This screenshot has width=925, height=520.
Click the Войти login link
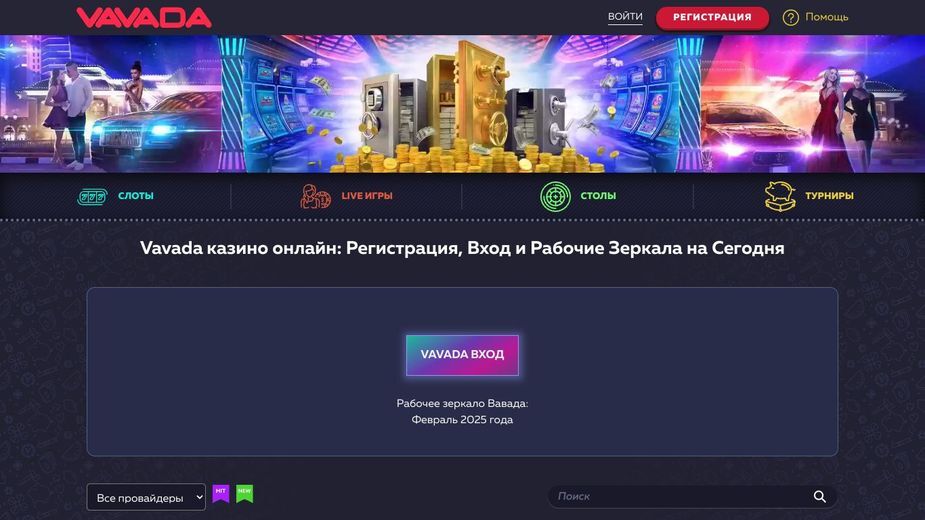click(625, 17)
